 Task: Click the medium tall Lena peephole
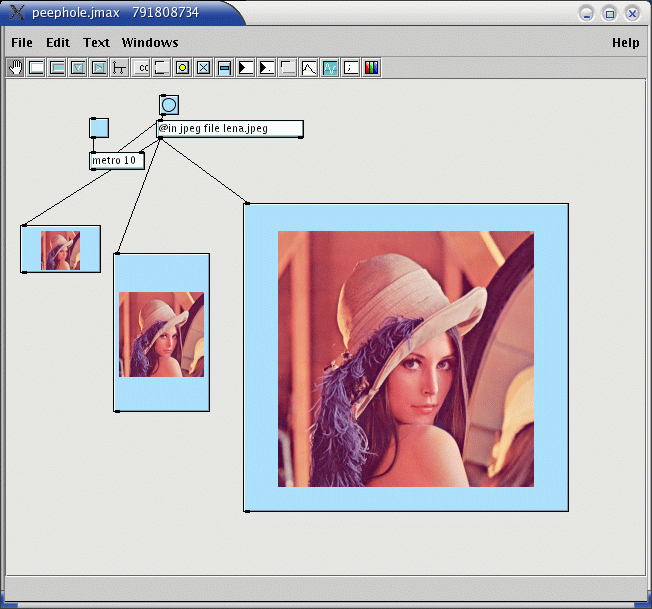[x=161, y=333]
